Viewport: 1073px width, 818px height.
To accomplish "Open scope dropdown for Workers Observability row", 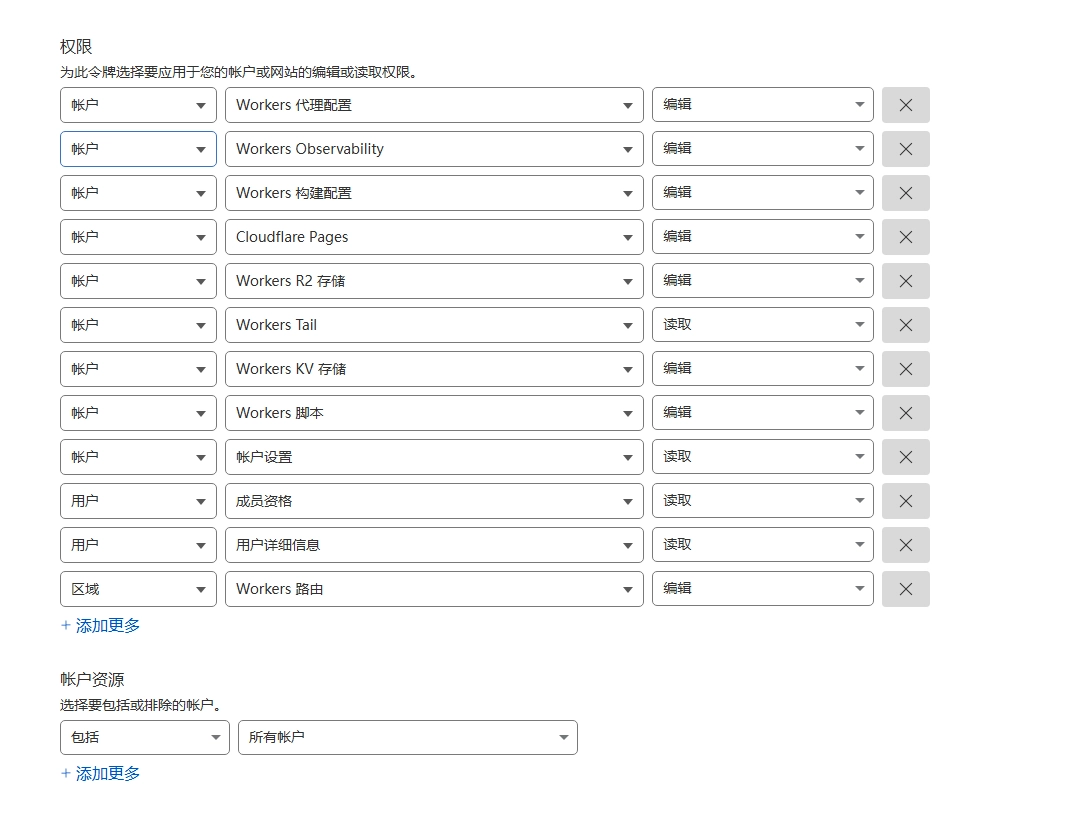I will coord(138,149).
